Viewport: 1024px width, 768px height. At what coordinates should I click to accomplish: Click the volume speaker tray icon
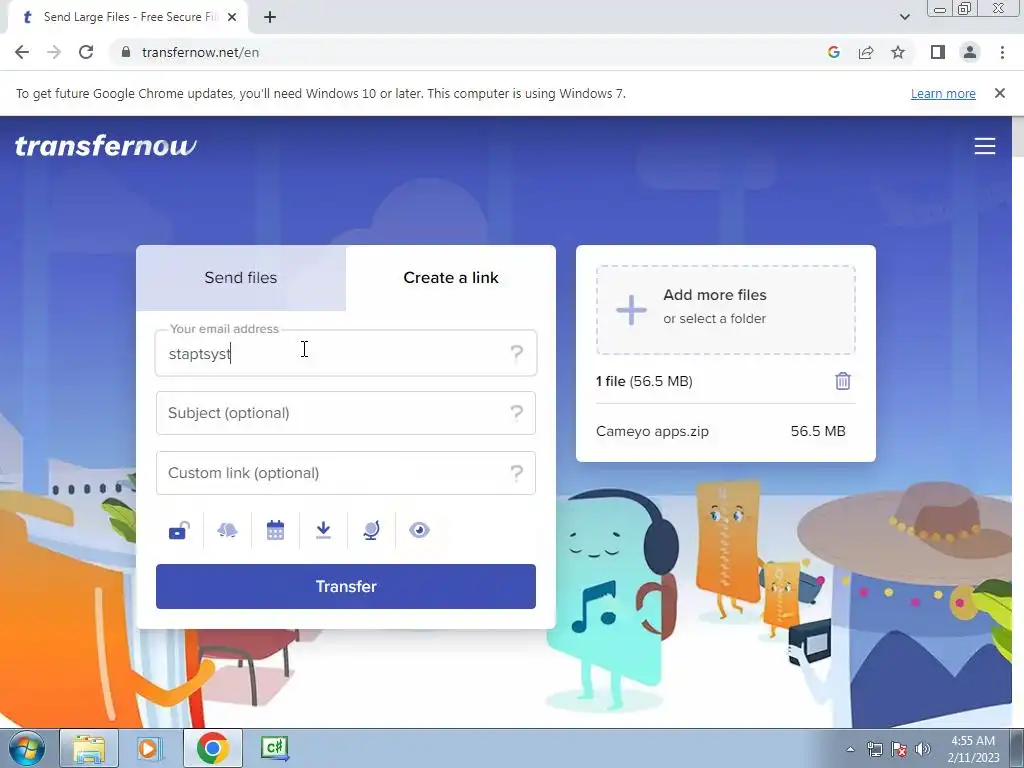[923, 749]
